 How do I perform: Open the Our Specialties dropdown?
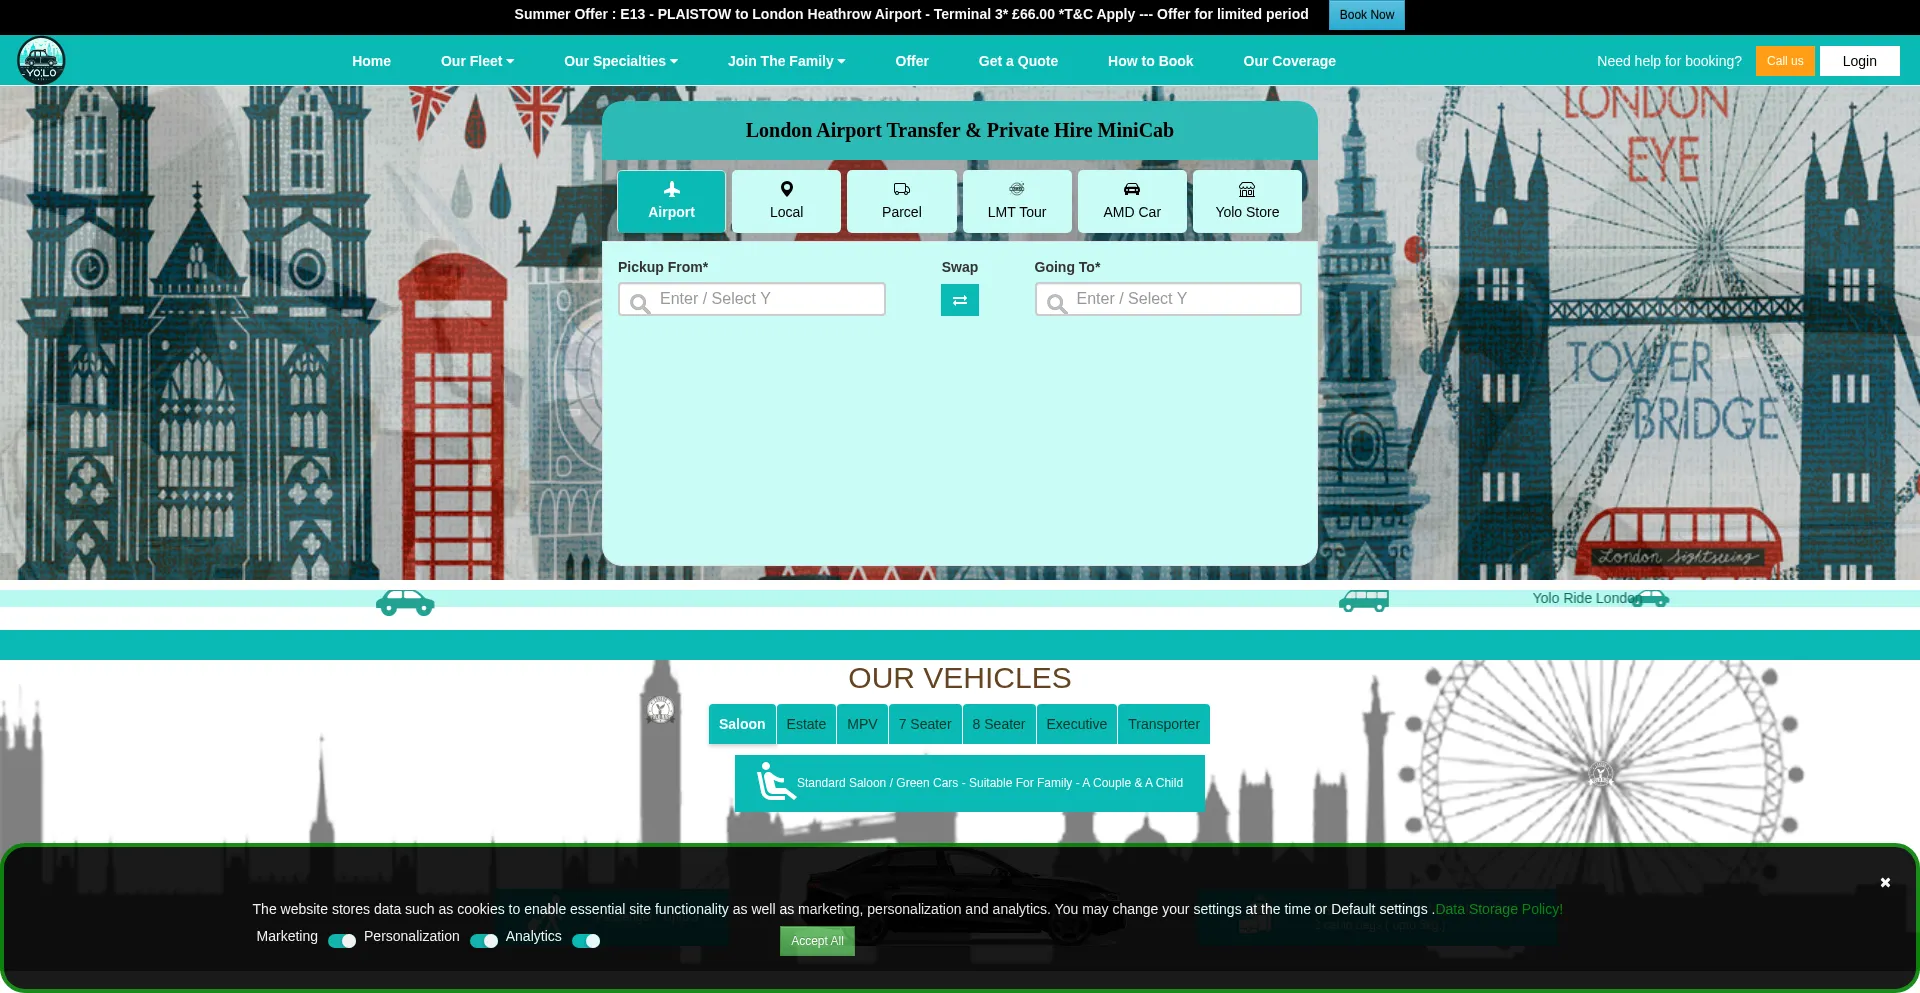[x=620, y=61]
